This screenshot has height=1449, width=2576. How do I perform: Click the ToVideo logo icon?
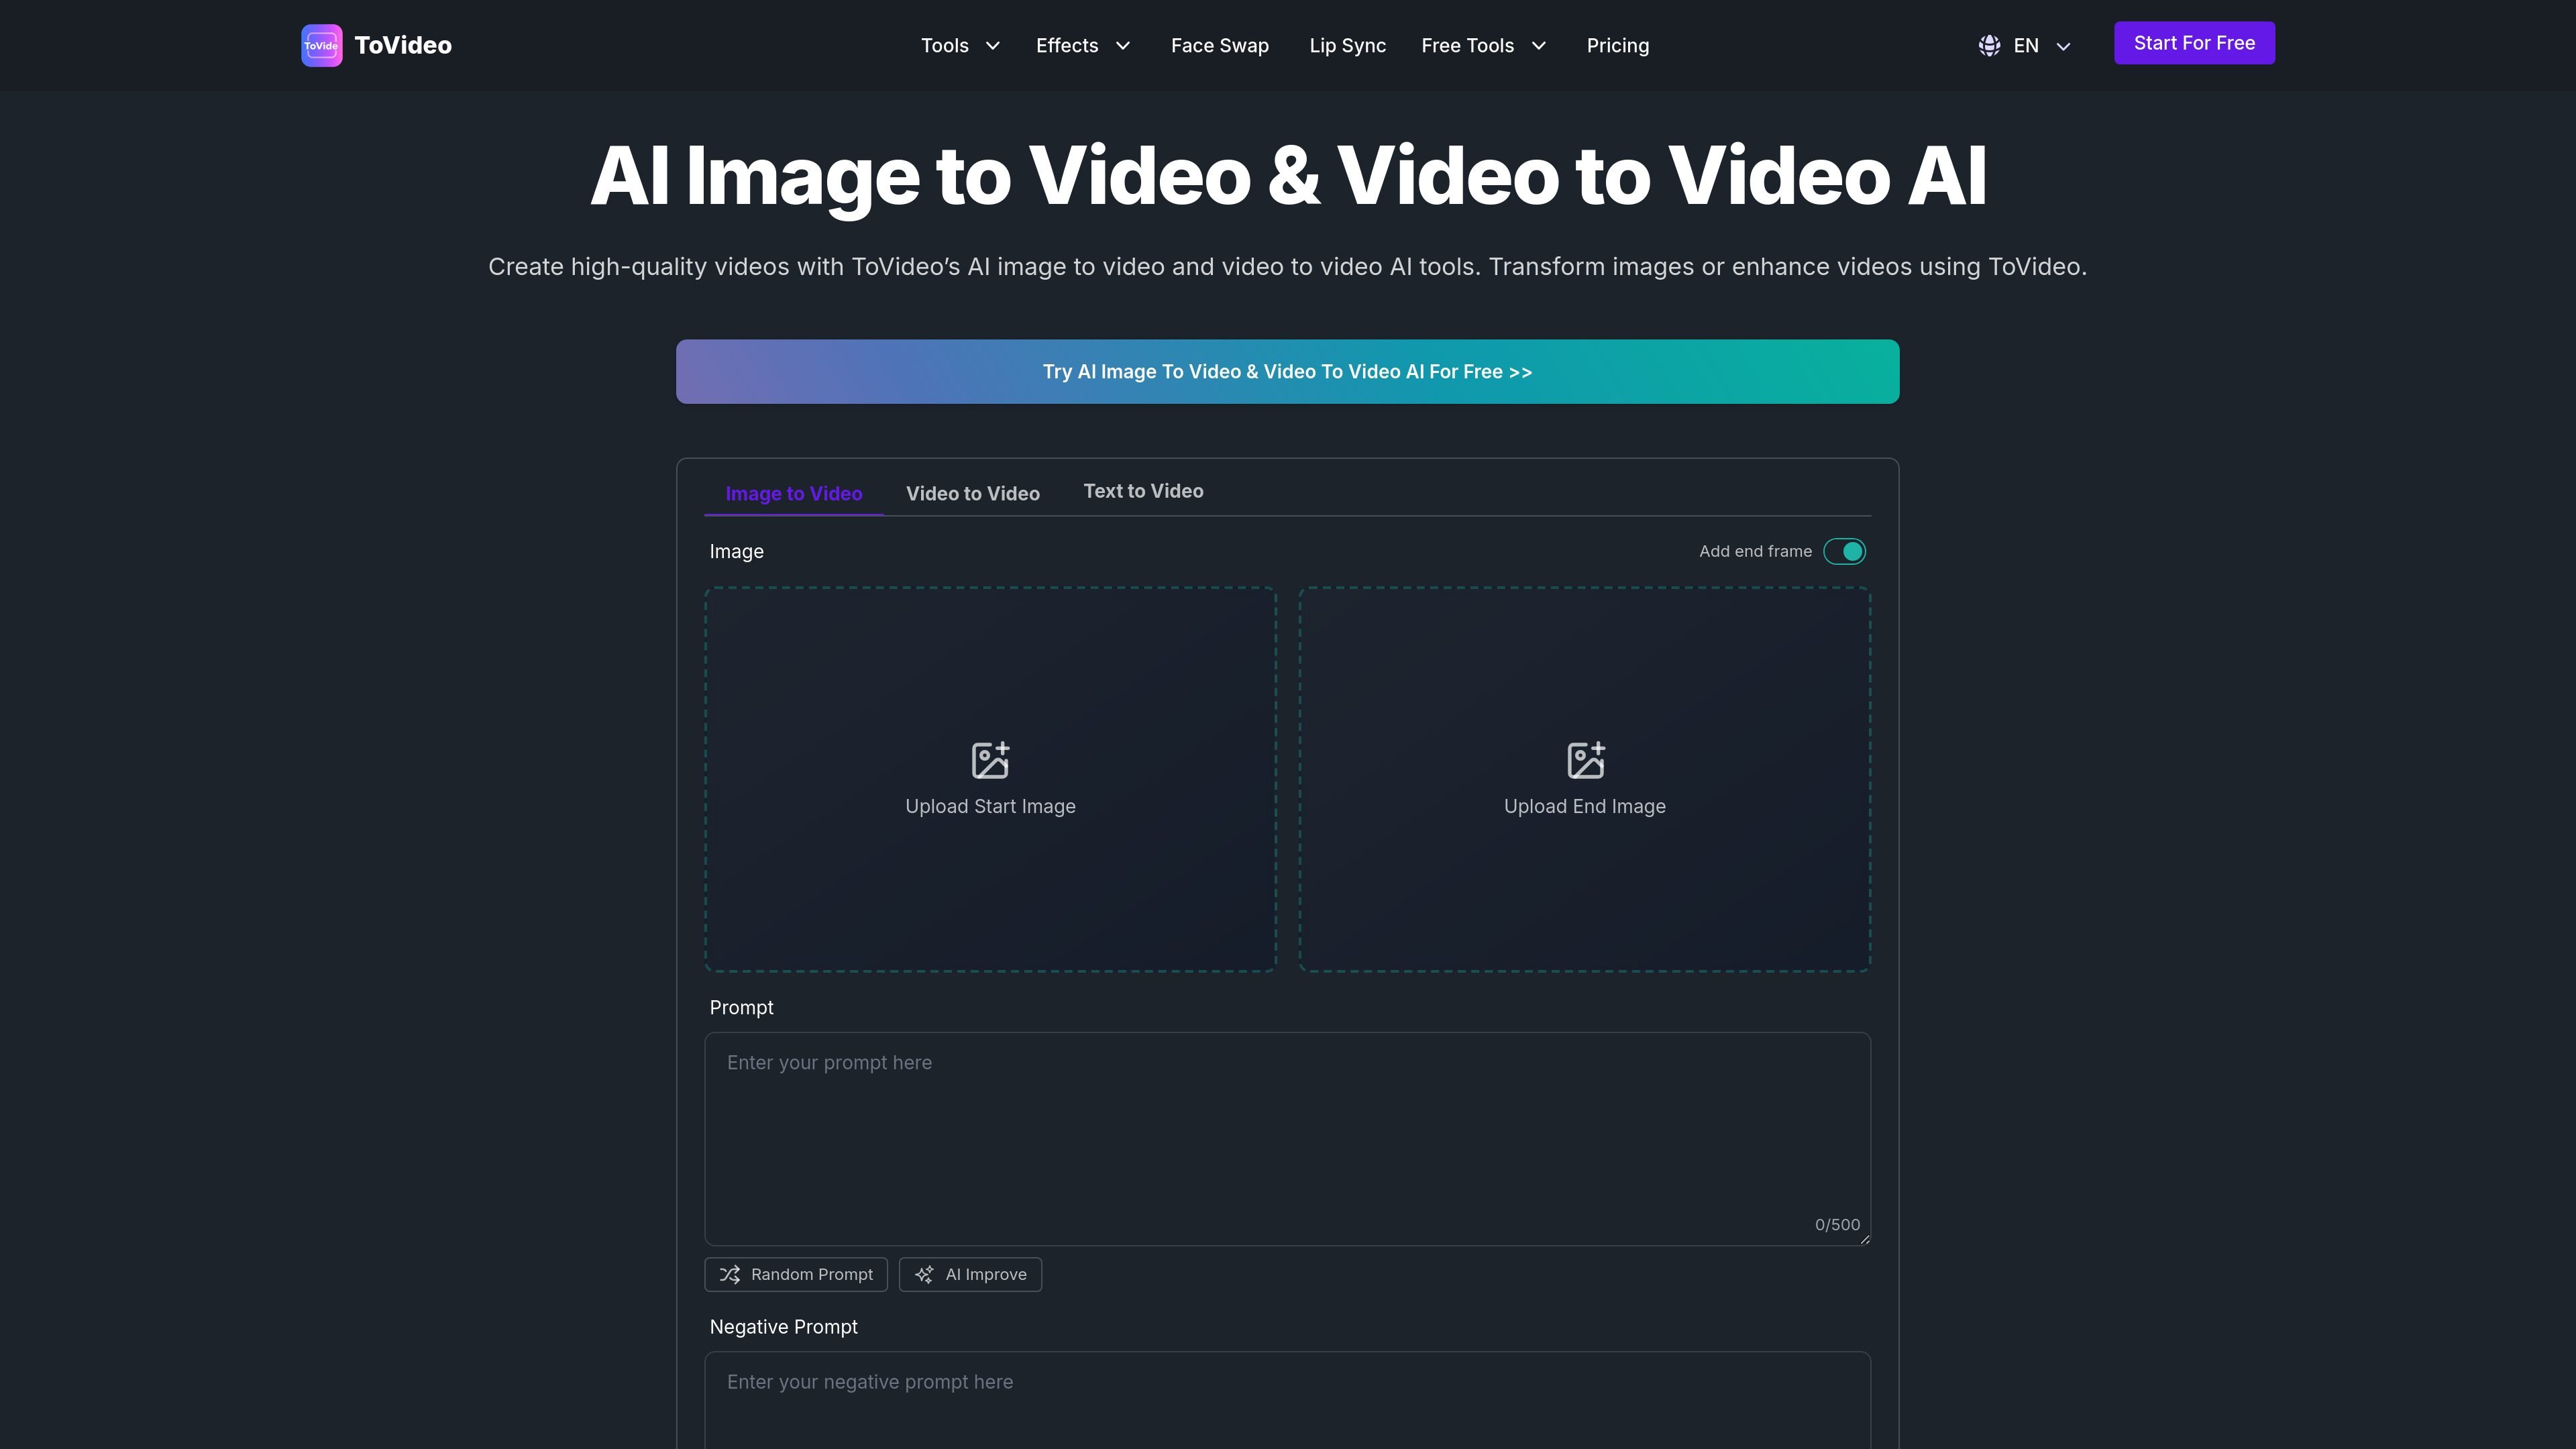coord(322,46)
